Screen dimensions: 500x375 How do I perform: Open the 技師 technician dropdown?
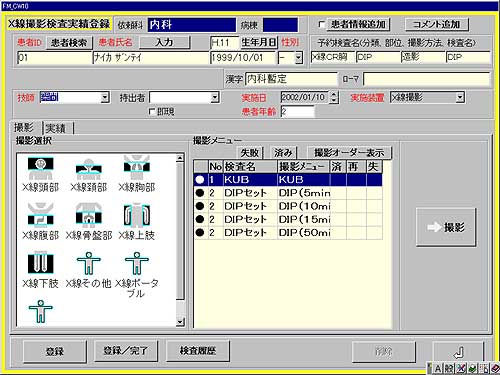click(x=105, y=97)
